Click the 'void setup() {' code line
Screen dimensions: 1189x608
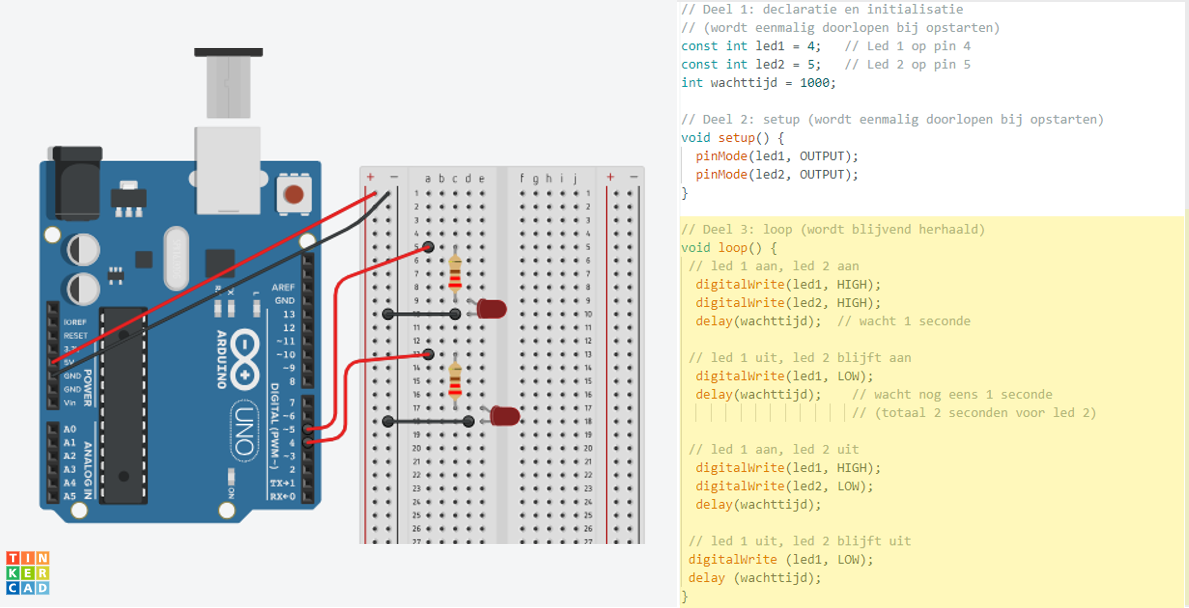732,138
